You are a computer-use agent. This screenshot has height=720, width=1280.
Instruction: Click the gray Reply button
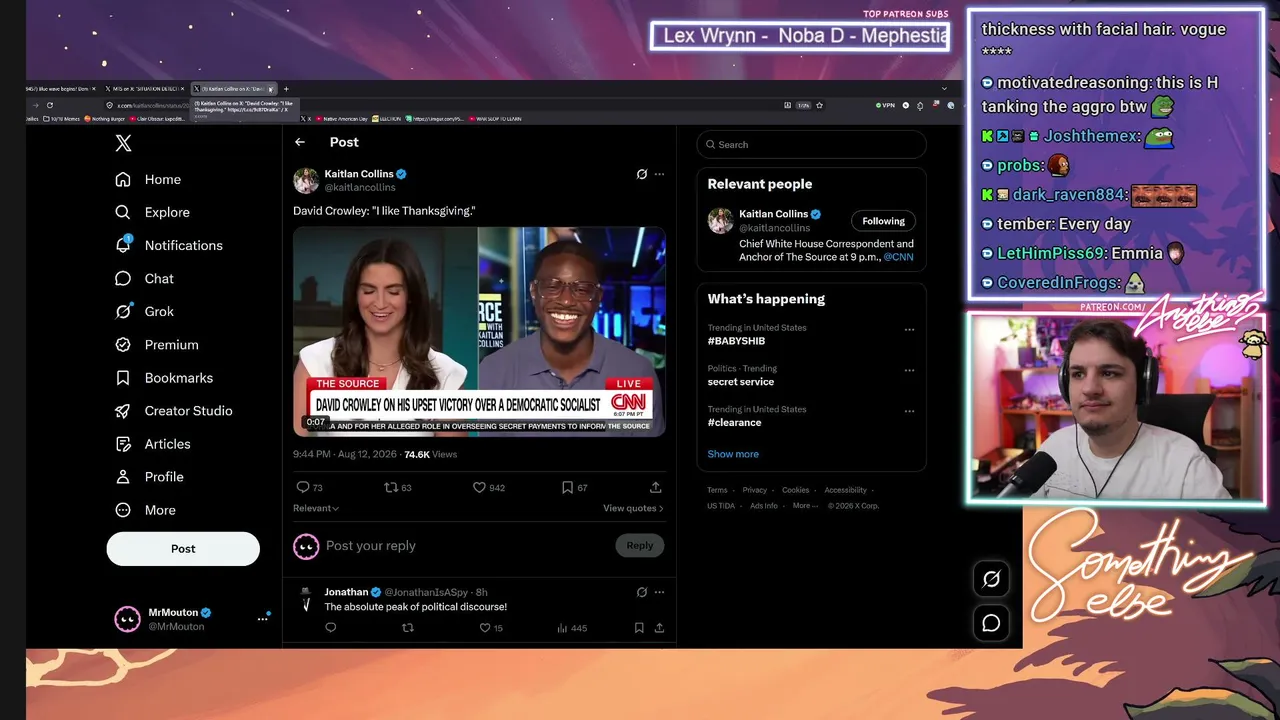[640, 545]
